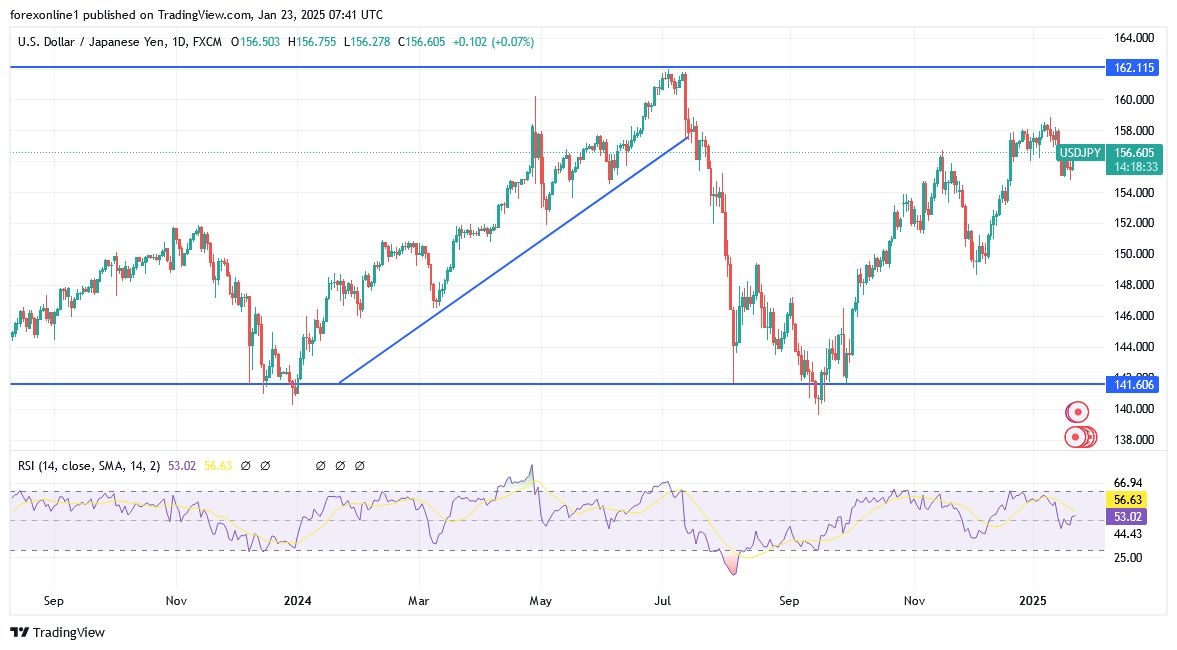Toggle the 162.115 horizontal level label
Viewport: 1177px width, 650px height.
click(x=1134, y=68)
